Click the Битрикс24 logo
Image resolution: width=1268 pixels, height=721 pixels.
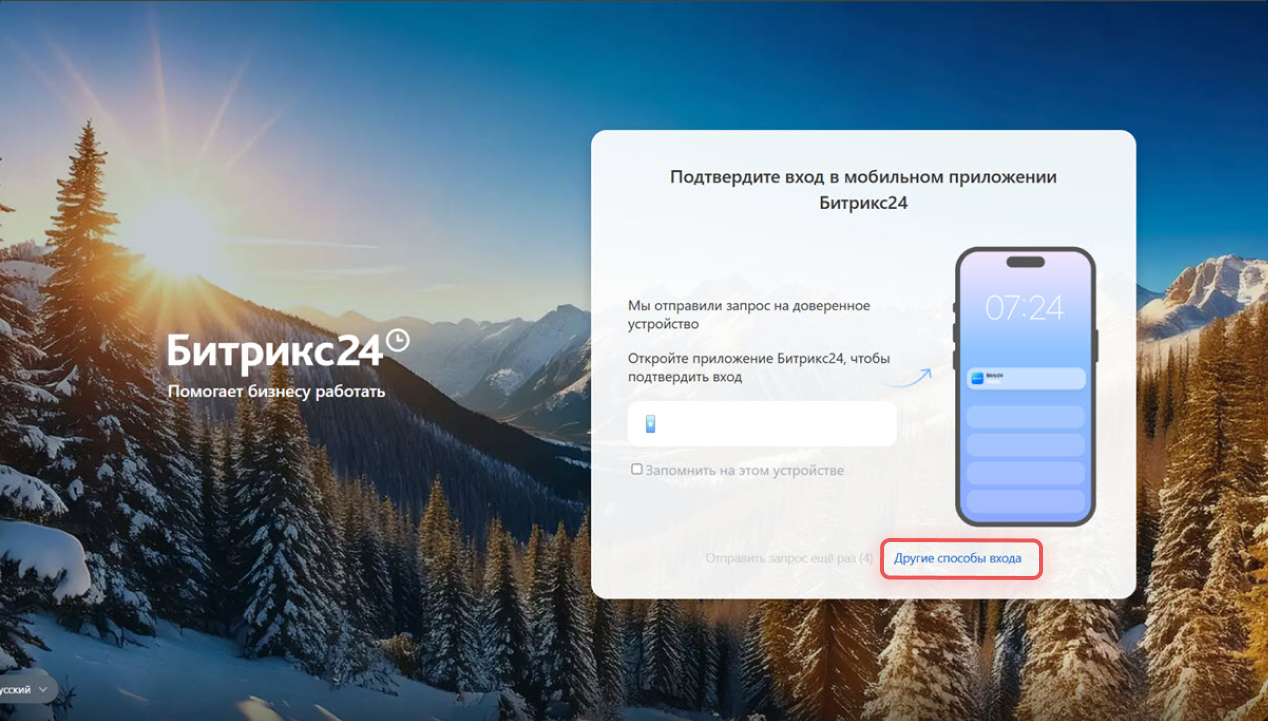coord(288,351)
